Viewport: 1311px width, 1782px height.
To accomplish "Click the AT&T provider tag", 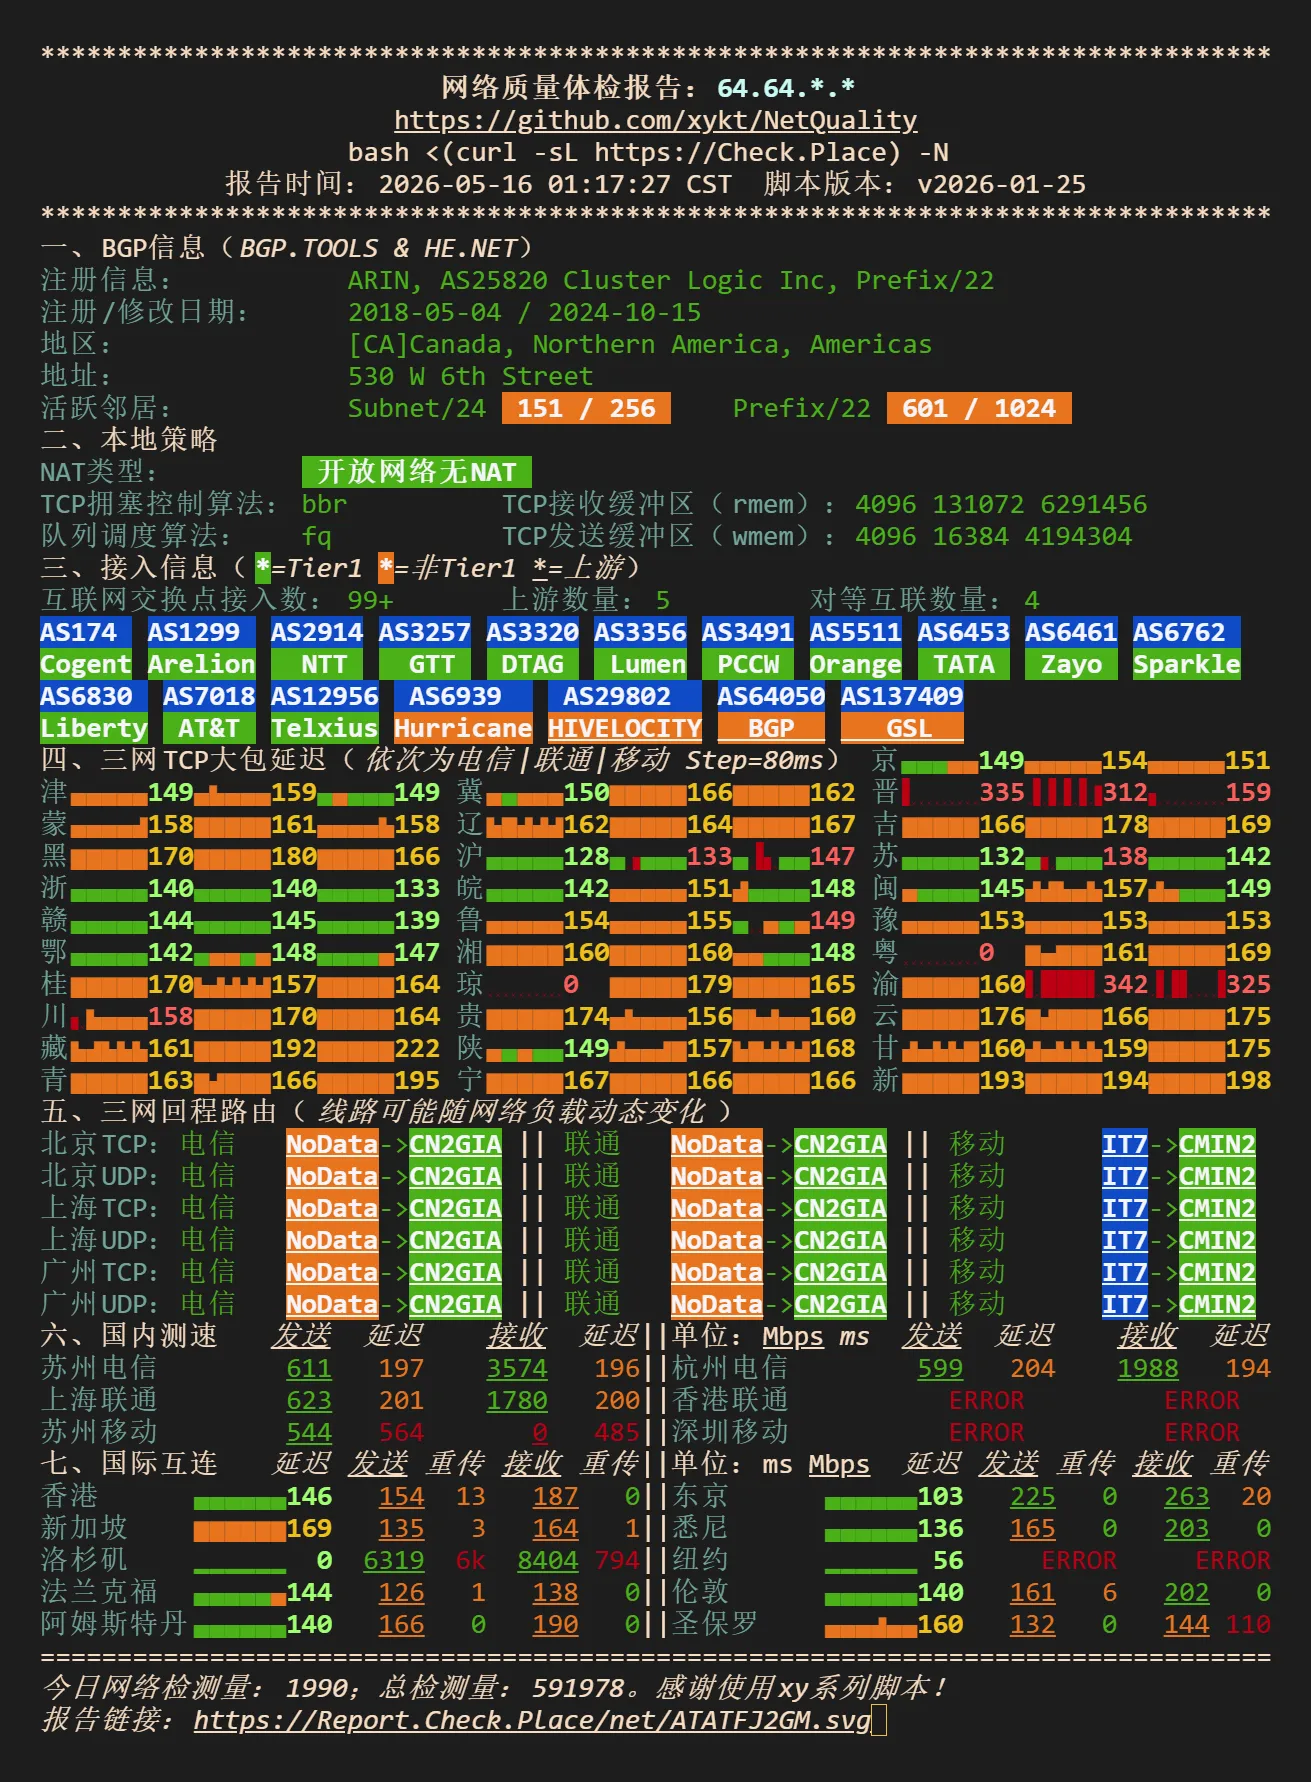I will 209,728.
